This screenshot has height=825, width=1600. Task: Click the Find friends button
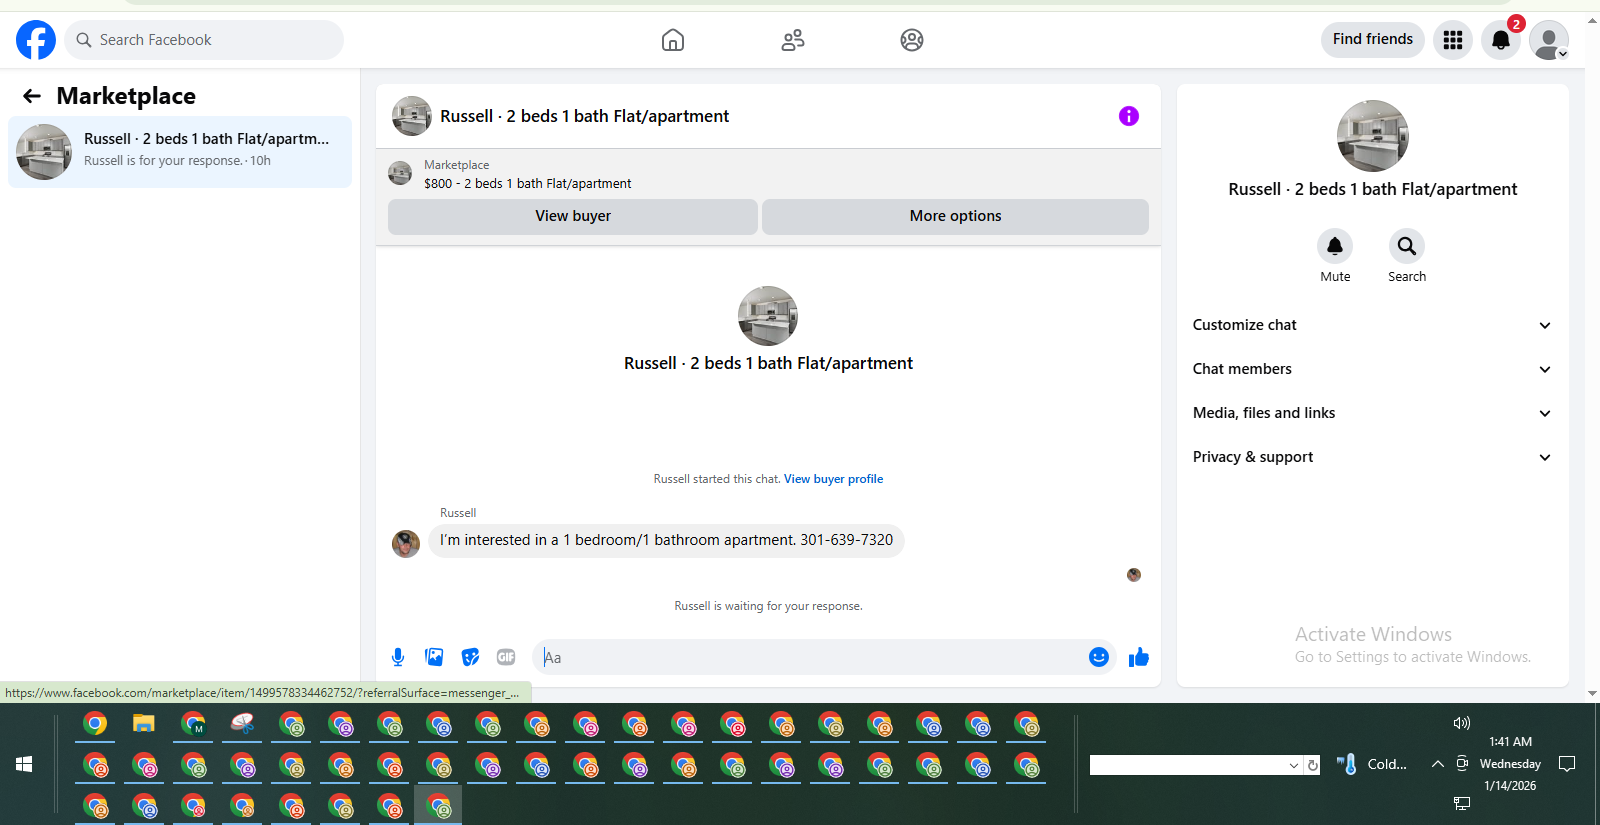coord(1373,39)
